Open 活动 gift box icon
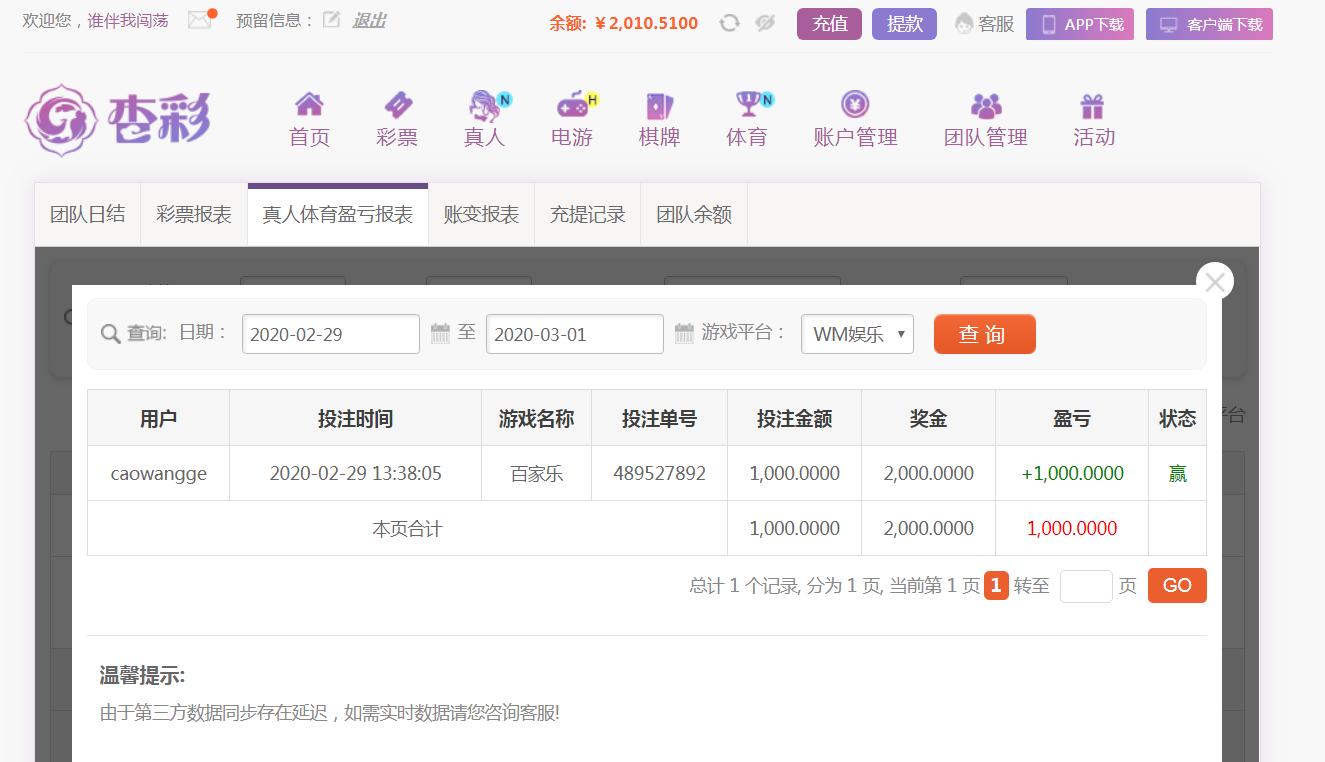Viewport: 1325px width, 762px height. pos(1092,104)
